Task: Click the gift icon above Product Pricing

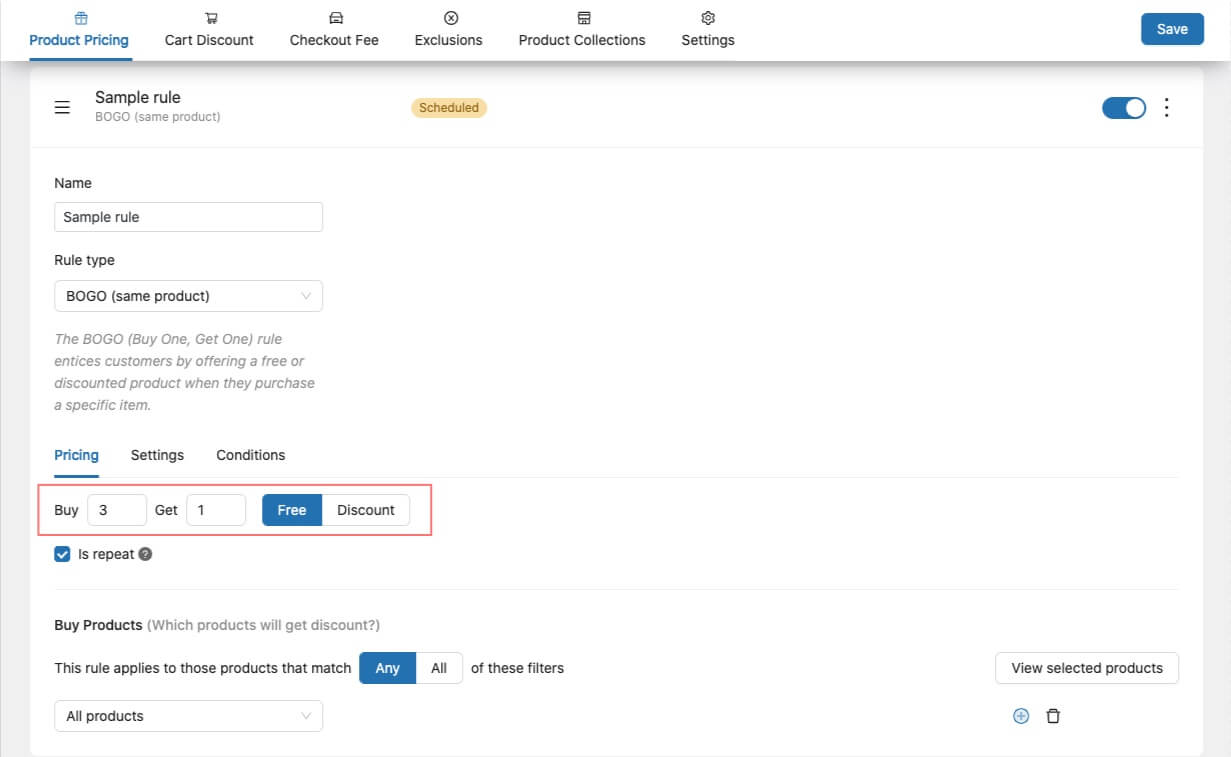Action: point(80,18)
